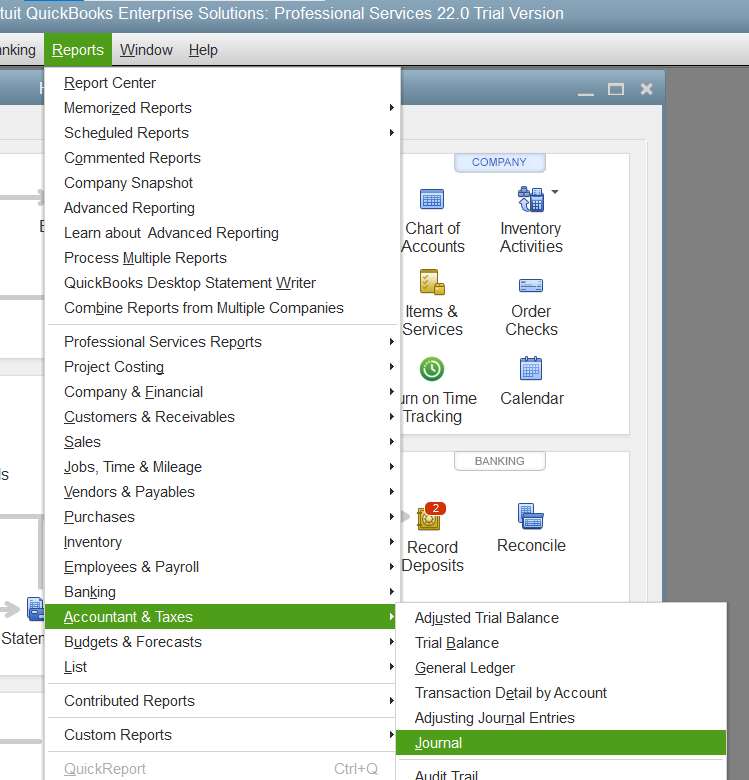Open the Reconcile icon
Viewport: 749px width, 780px height.
coord(531,517)
